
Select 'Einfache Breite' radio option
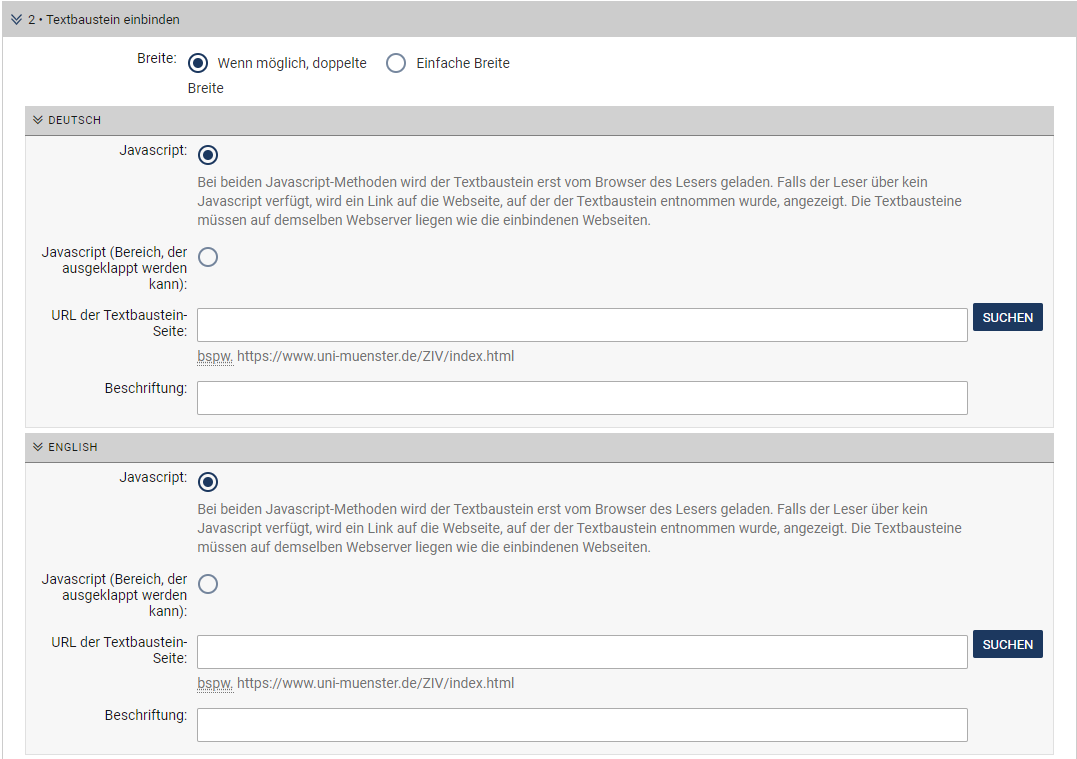[x=396, y=63]
